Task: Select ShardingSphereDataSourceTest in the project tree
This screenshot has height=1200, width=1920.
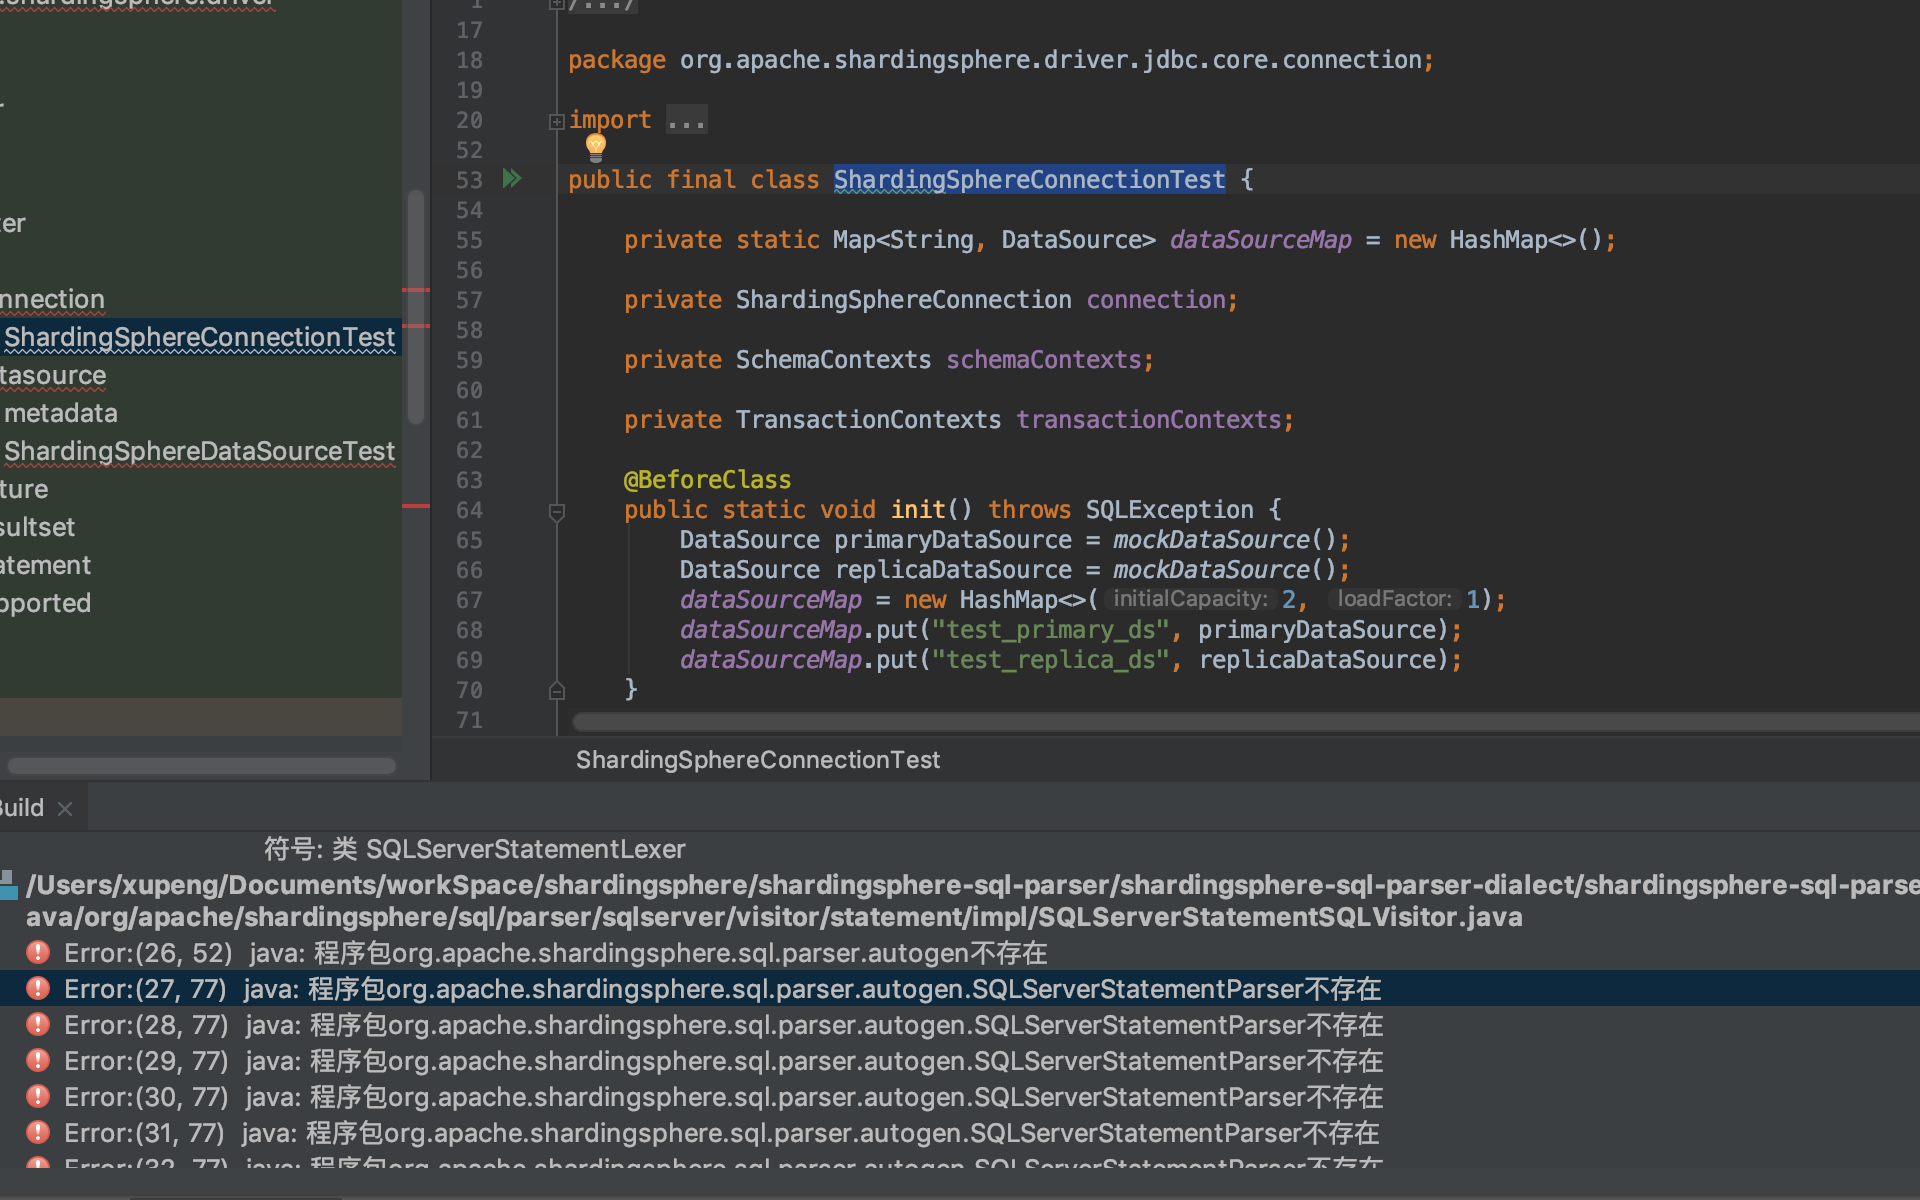Action: pos(199,451)
